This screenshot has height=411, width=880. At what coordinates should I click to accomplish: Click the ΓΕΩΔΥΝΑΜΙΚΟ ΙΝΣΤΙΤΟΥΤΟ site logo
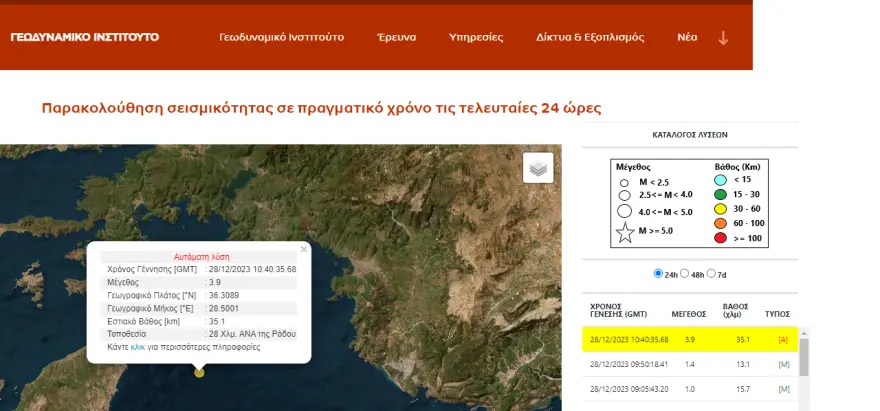(x=84, y=37)
